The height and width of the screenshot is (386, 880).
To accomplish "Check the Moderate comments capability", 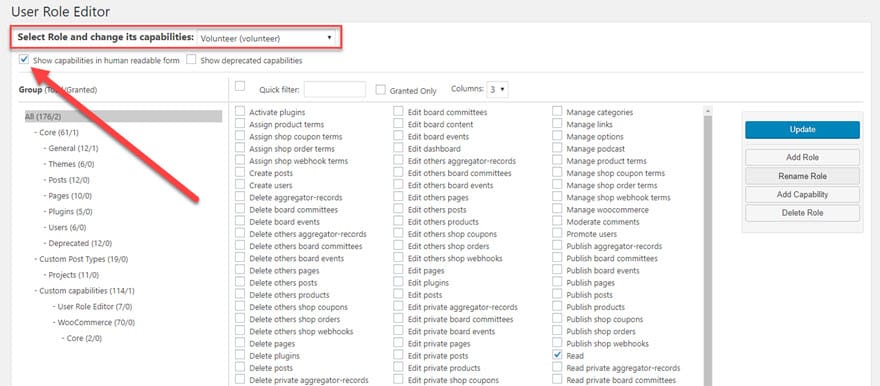I will (x=557, y=221).
